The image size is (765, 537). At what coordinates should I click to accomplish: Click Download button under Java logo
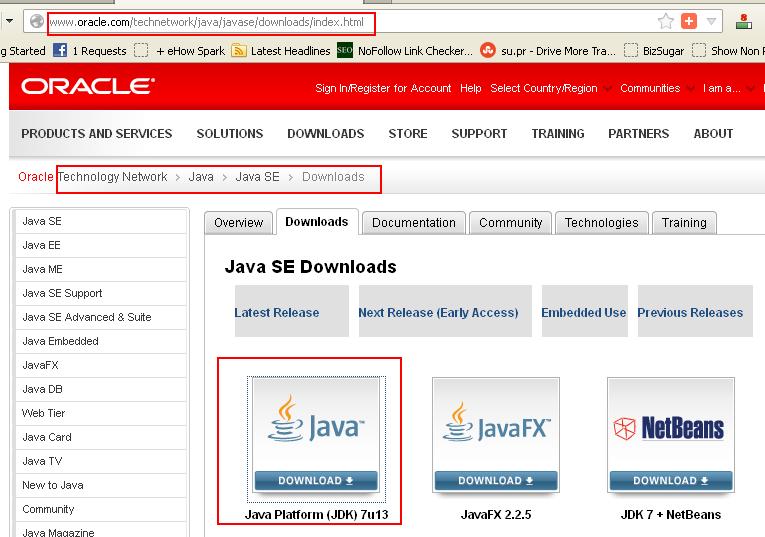coord(316,480)
